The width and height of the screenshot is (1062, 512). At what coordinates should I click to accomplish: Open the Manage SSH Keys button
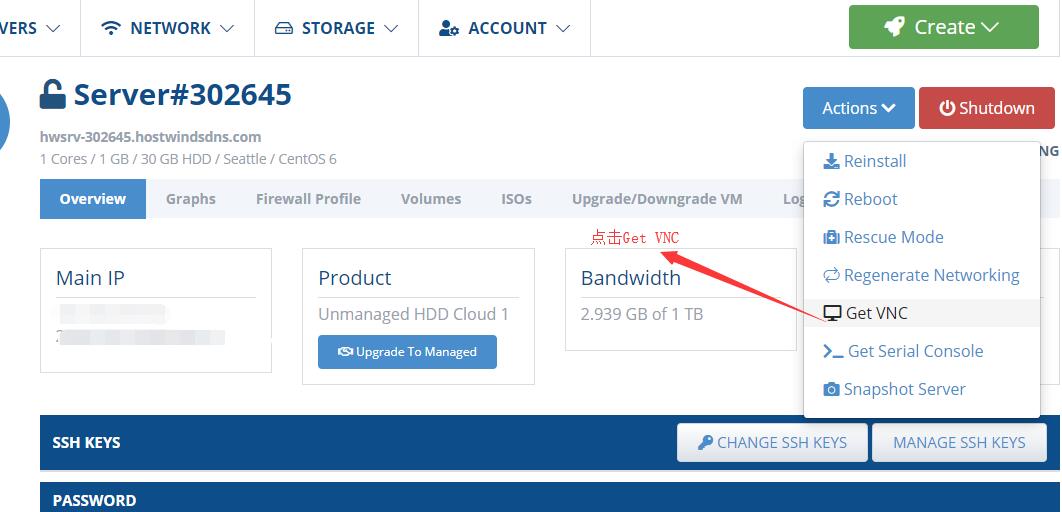point(959,442)
